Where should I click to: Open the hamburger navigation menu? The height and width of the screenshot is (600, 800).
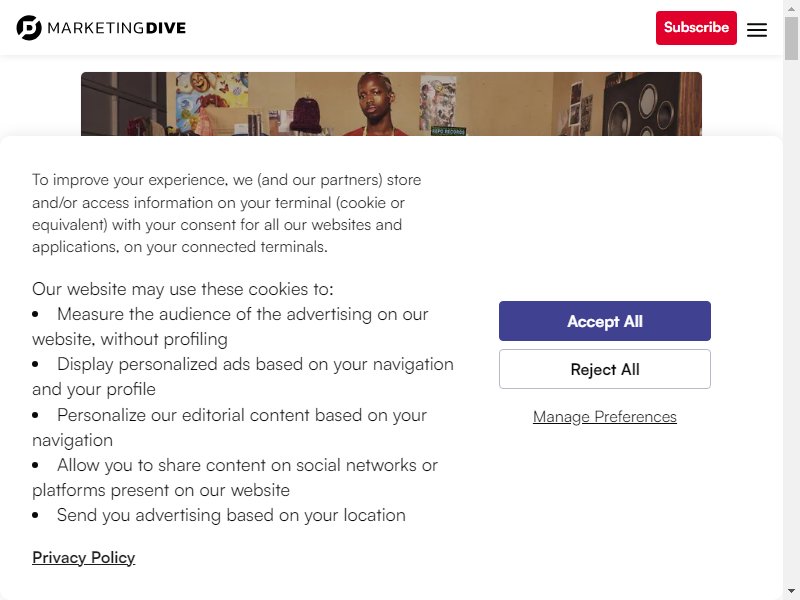coord(757,30)
